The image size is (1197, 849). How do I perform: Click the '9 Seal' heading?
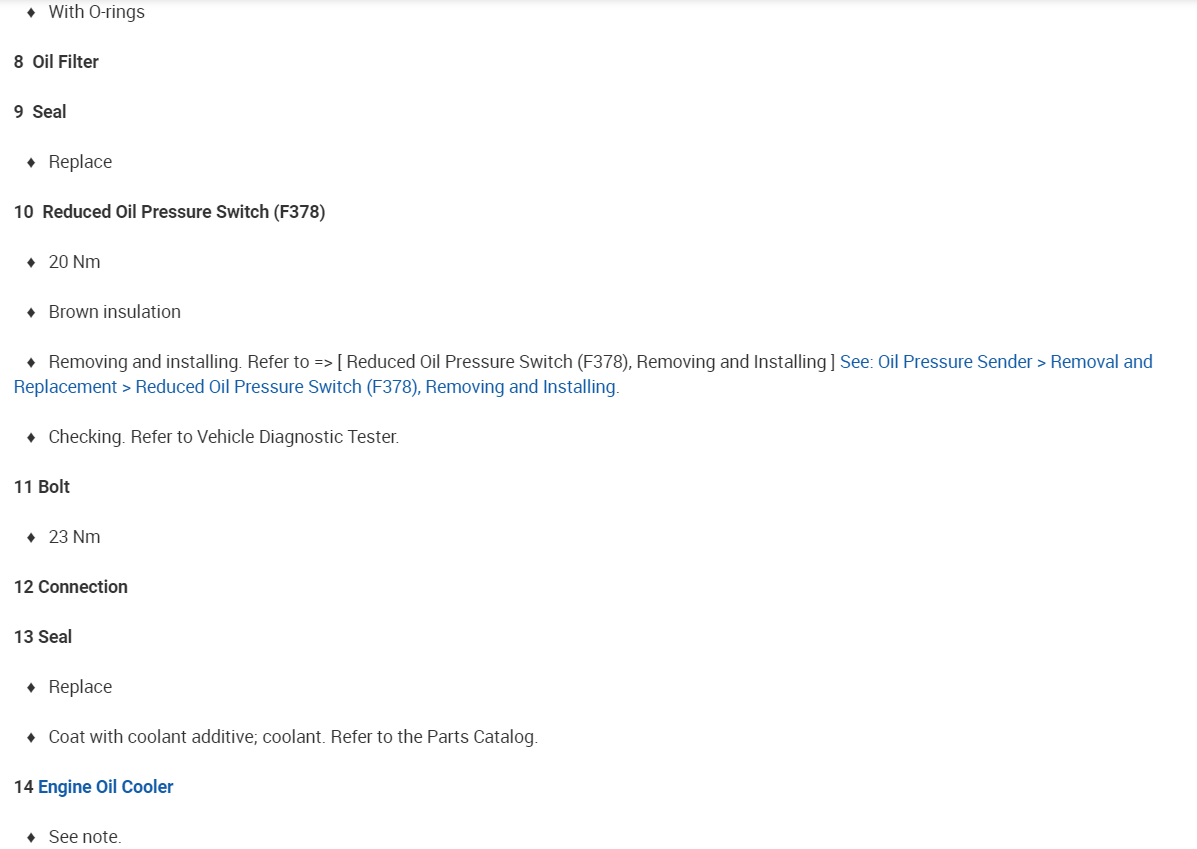click(40, 112)
